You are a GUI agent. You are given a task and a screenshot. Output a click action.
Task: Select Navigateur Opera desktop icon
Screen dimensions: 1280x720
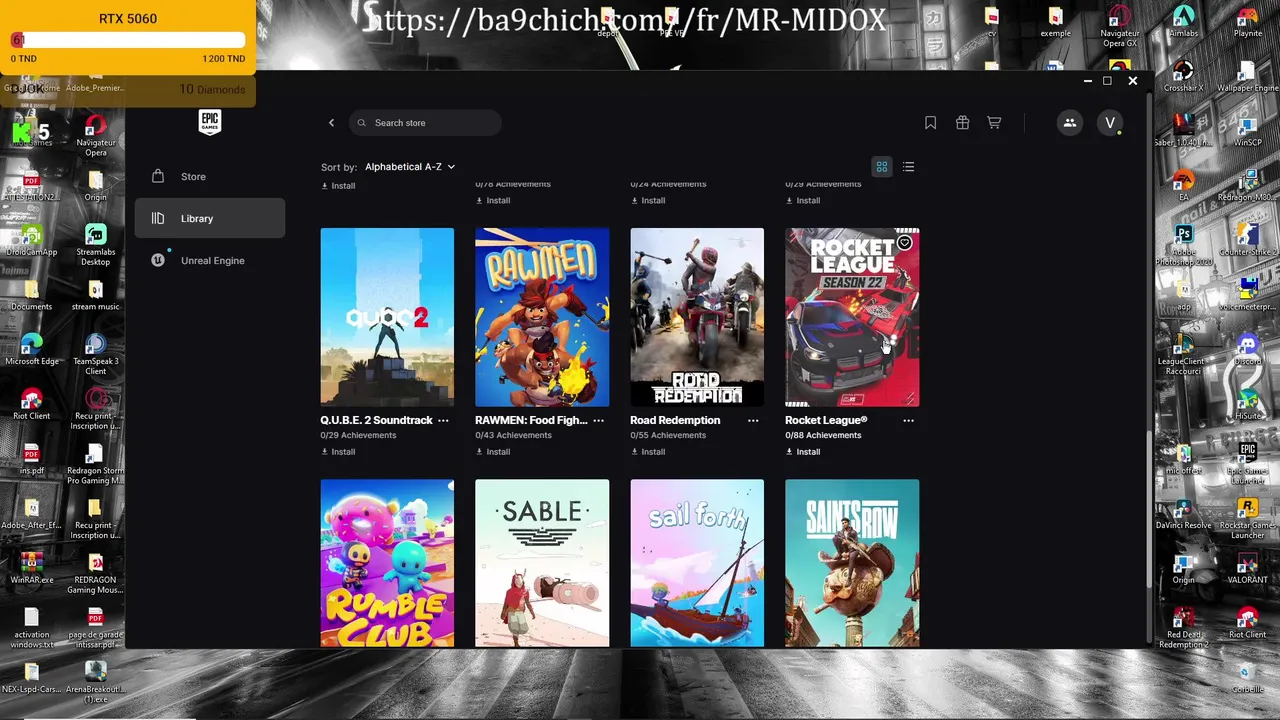coord(96,135)
